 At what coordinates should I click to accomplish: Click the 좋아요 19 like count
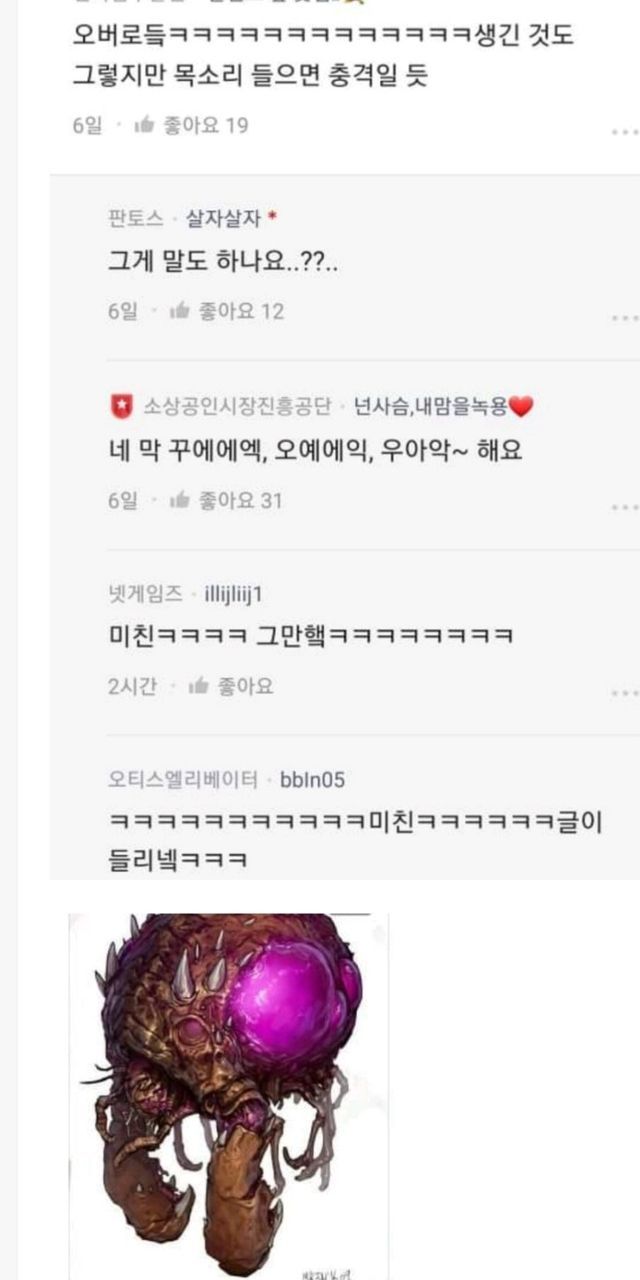[206, 126]
